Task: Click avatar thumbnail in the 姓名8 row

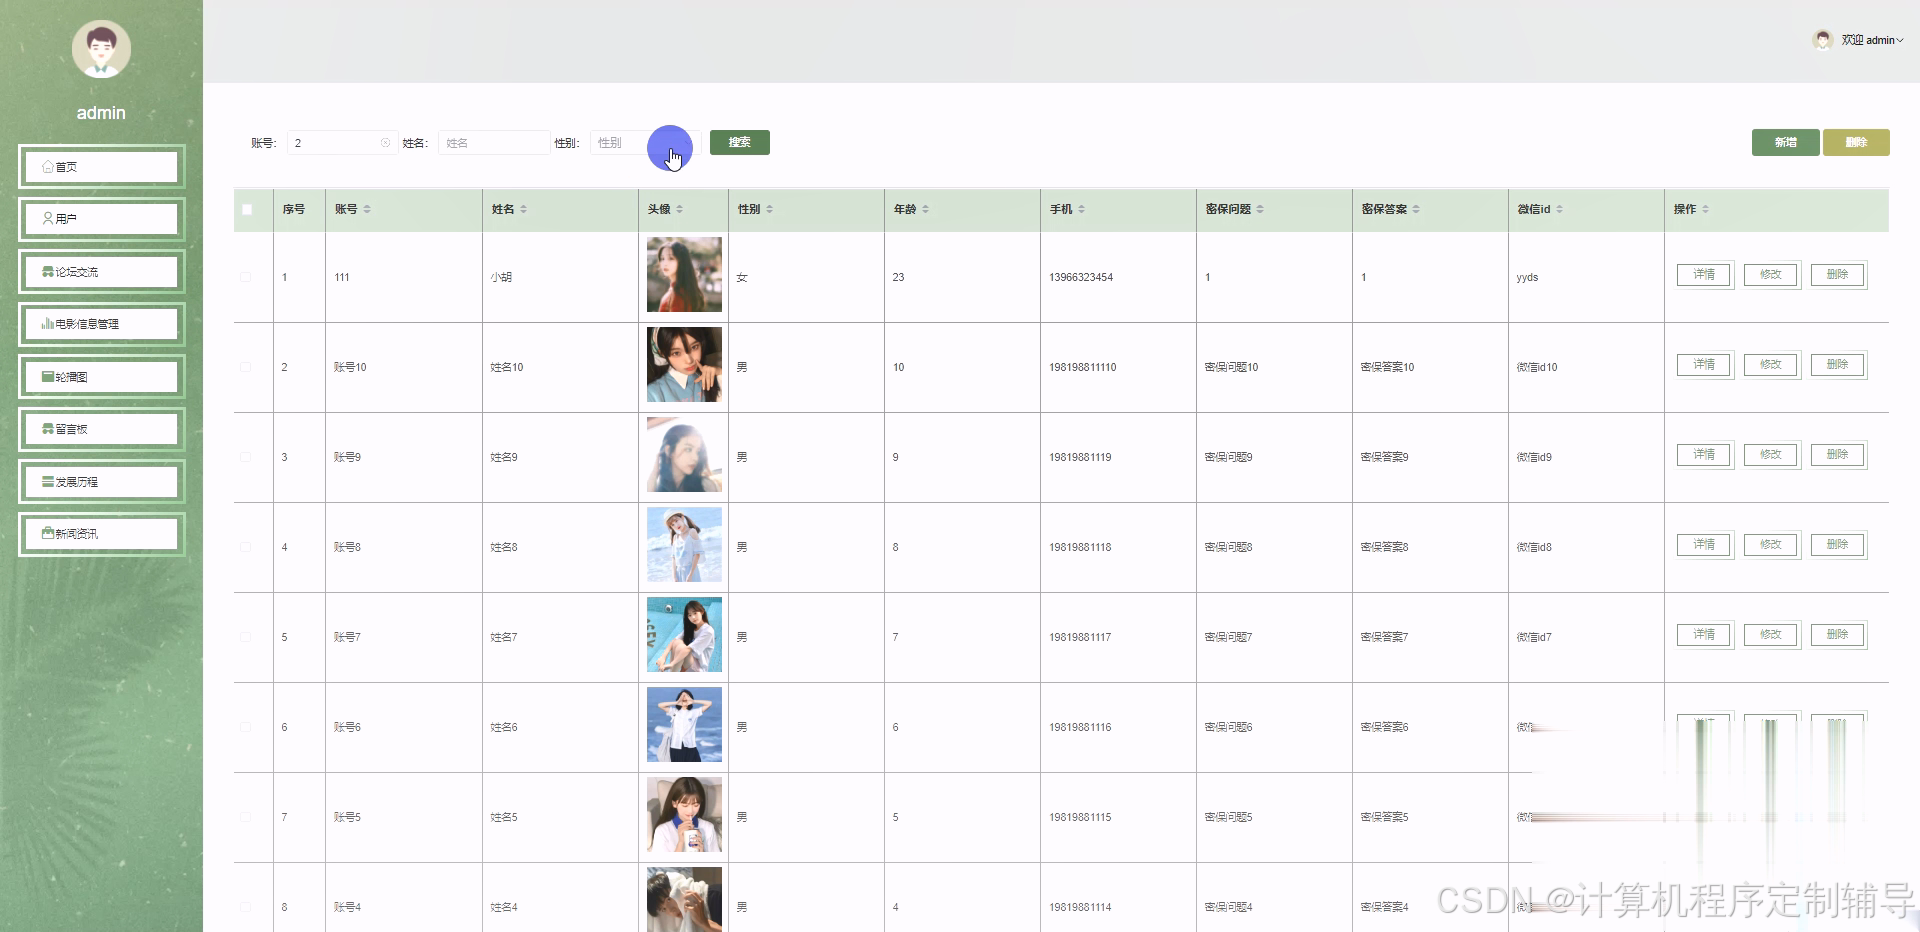Action: pyautogui.click(x=684, y=544)
